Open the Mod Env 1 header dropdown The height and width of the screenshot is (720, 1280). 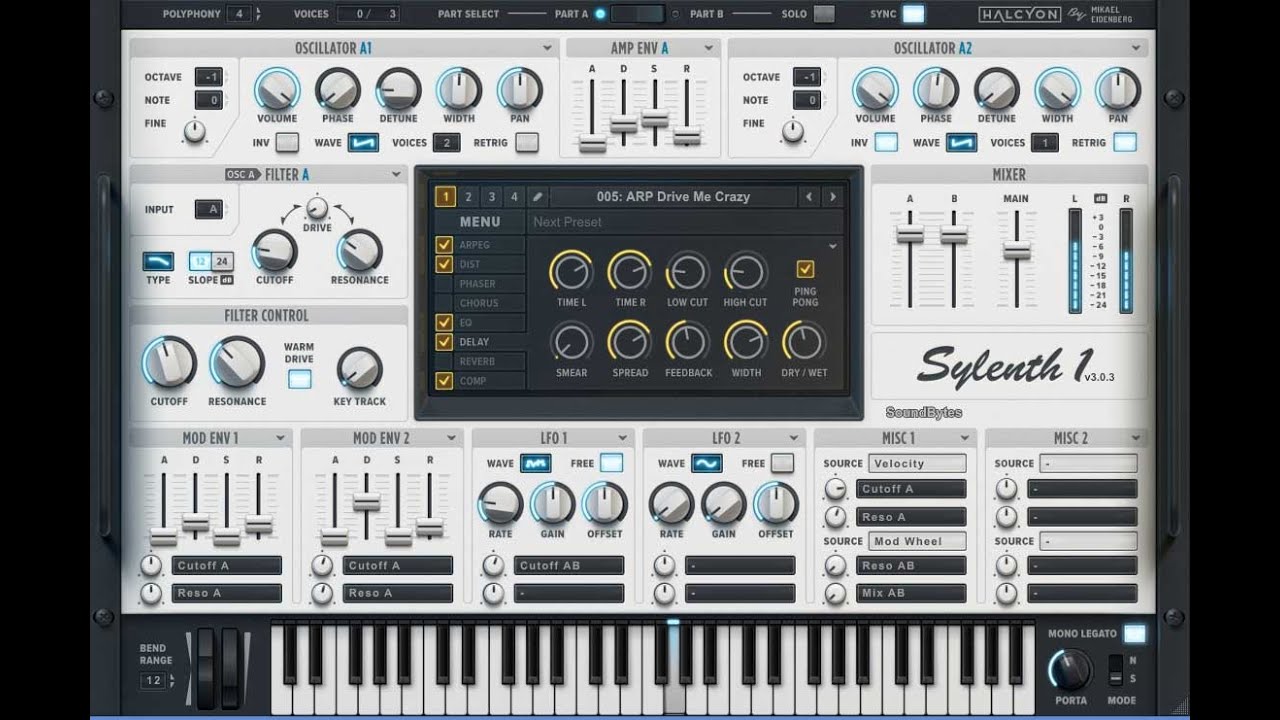click(282, 438)
